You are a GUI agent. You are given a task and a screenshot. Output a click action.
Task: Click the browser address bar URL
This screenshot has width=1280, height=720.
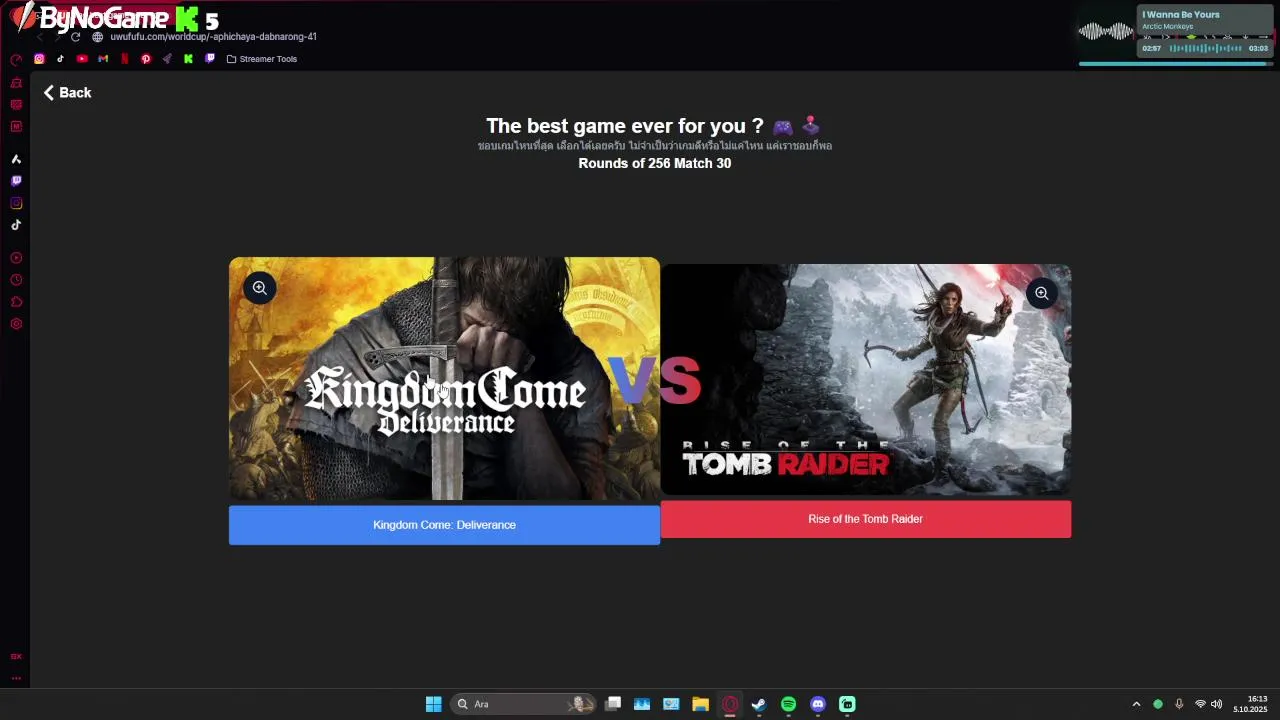213,37
